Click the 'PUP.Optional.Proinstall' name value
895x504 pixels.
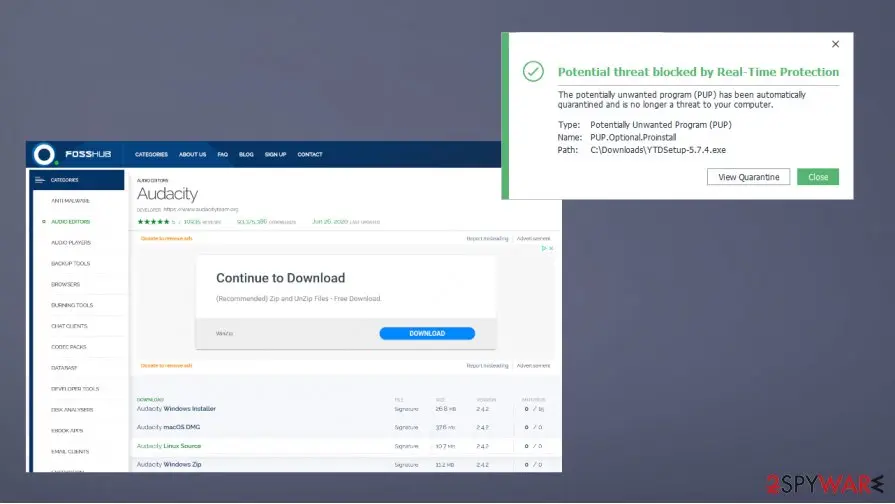click(633, 138)
